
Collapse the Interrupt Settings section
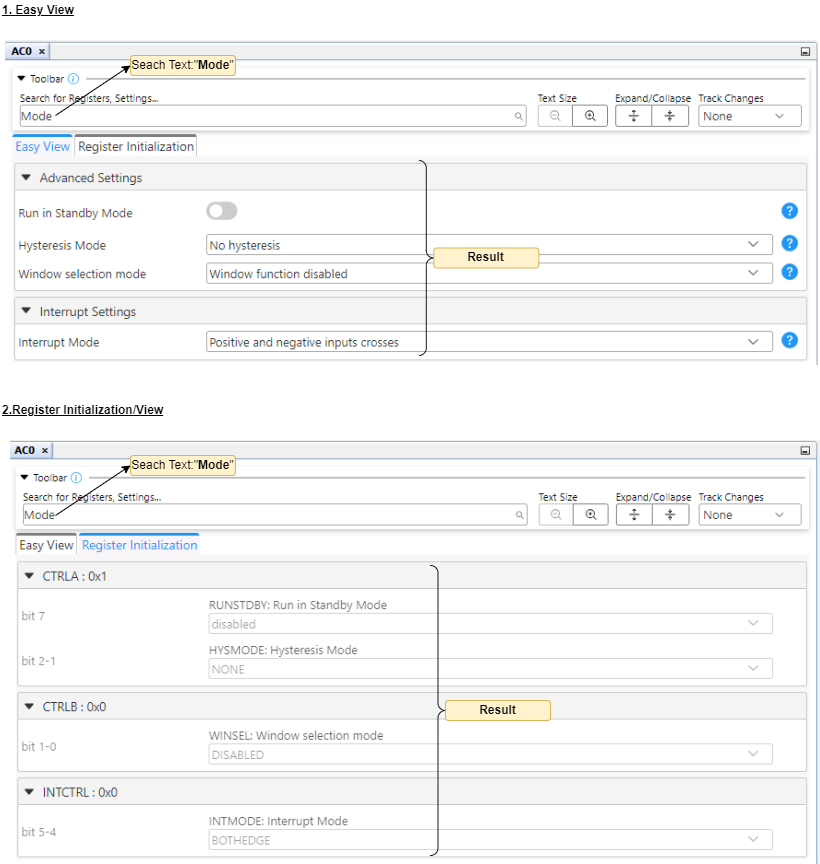(27, 312)
